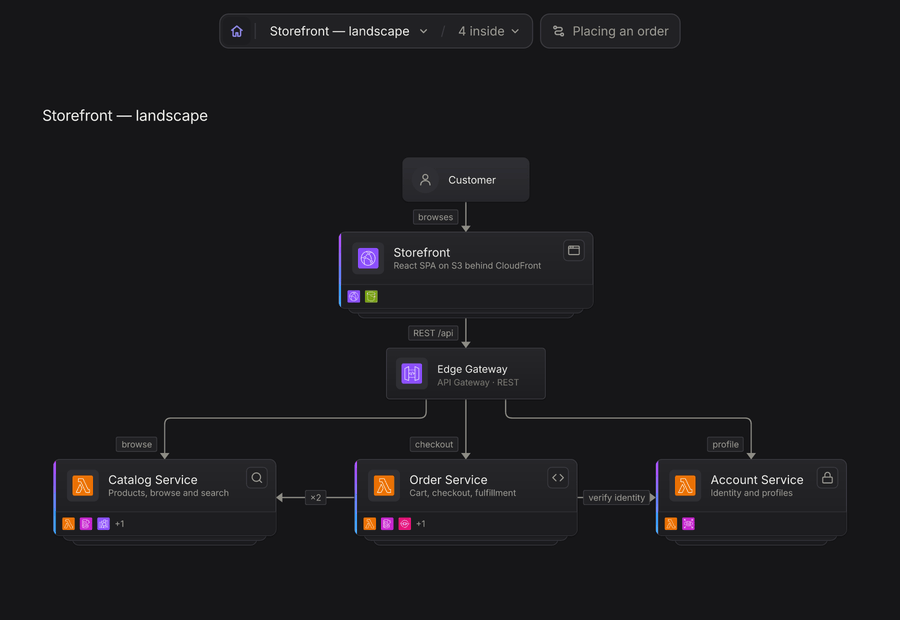Click the Order Service Lambda icon
The height and width of the screenshot is (620, 900).
[x=384, y=486]
